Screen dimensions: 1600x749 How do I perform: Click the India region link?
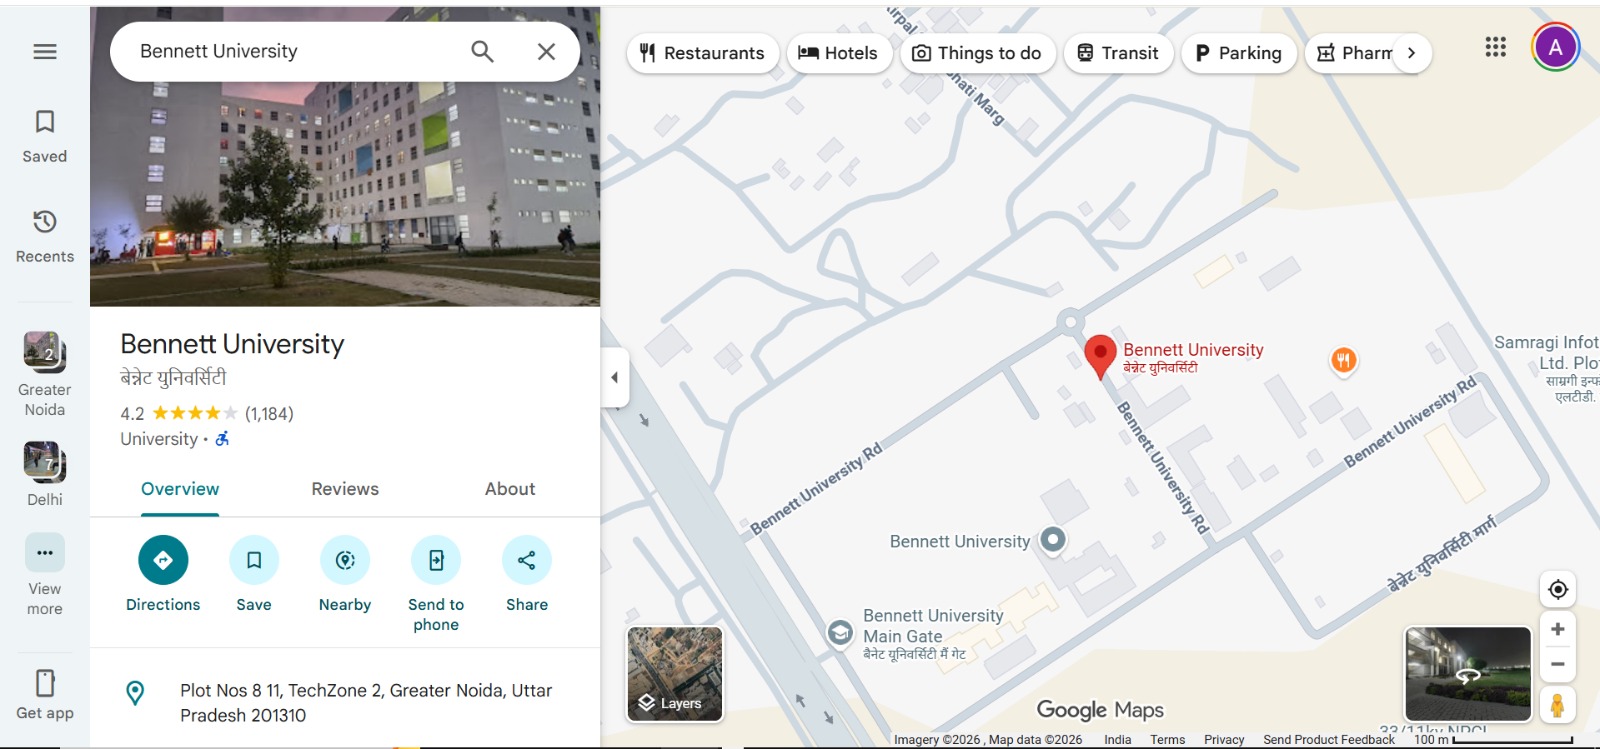1117,740
